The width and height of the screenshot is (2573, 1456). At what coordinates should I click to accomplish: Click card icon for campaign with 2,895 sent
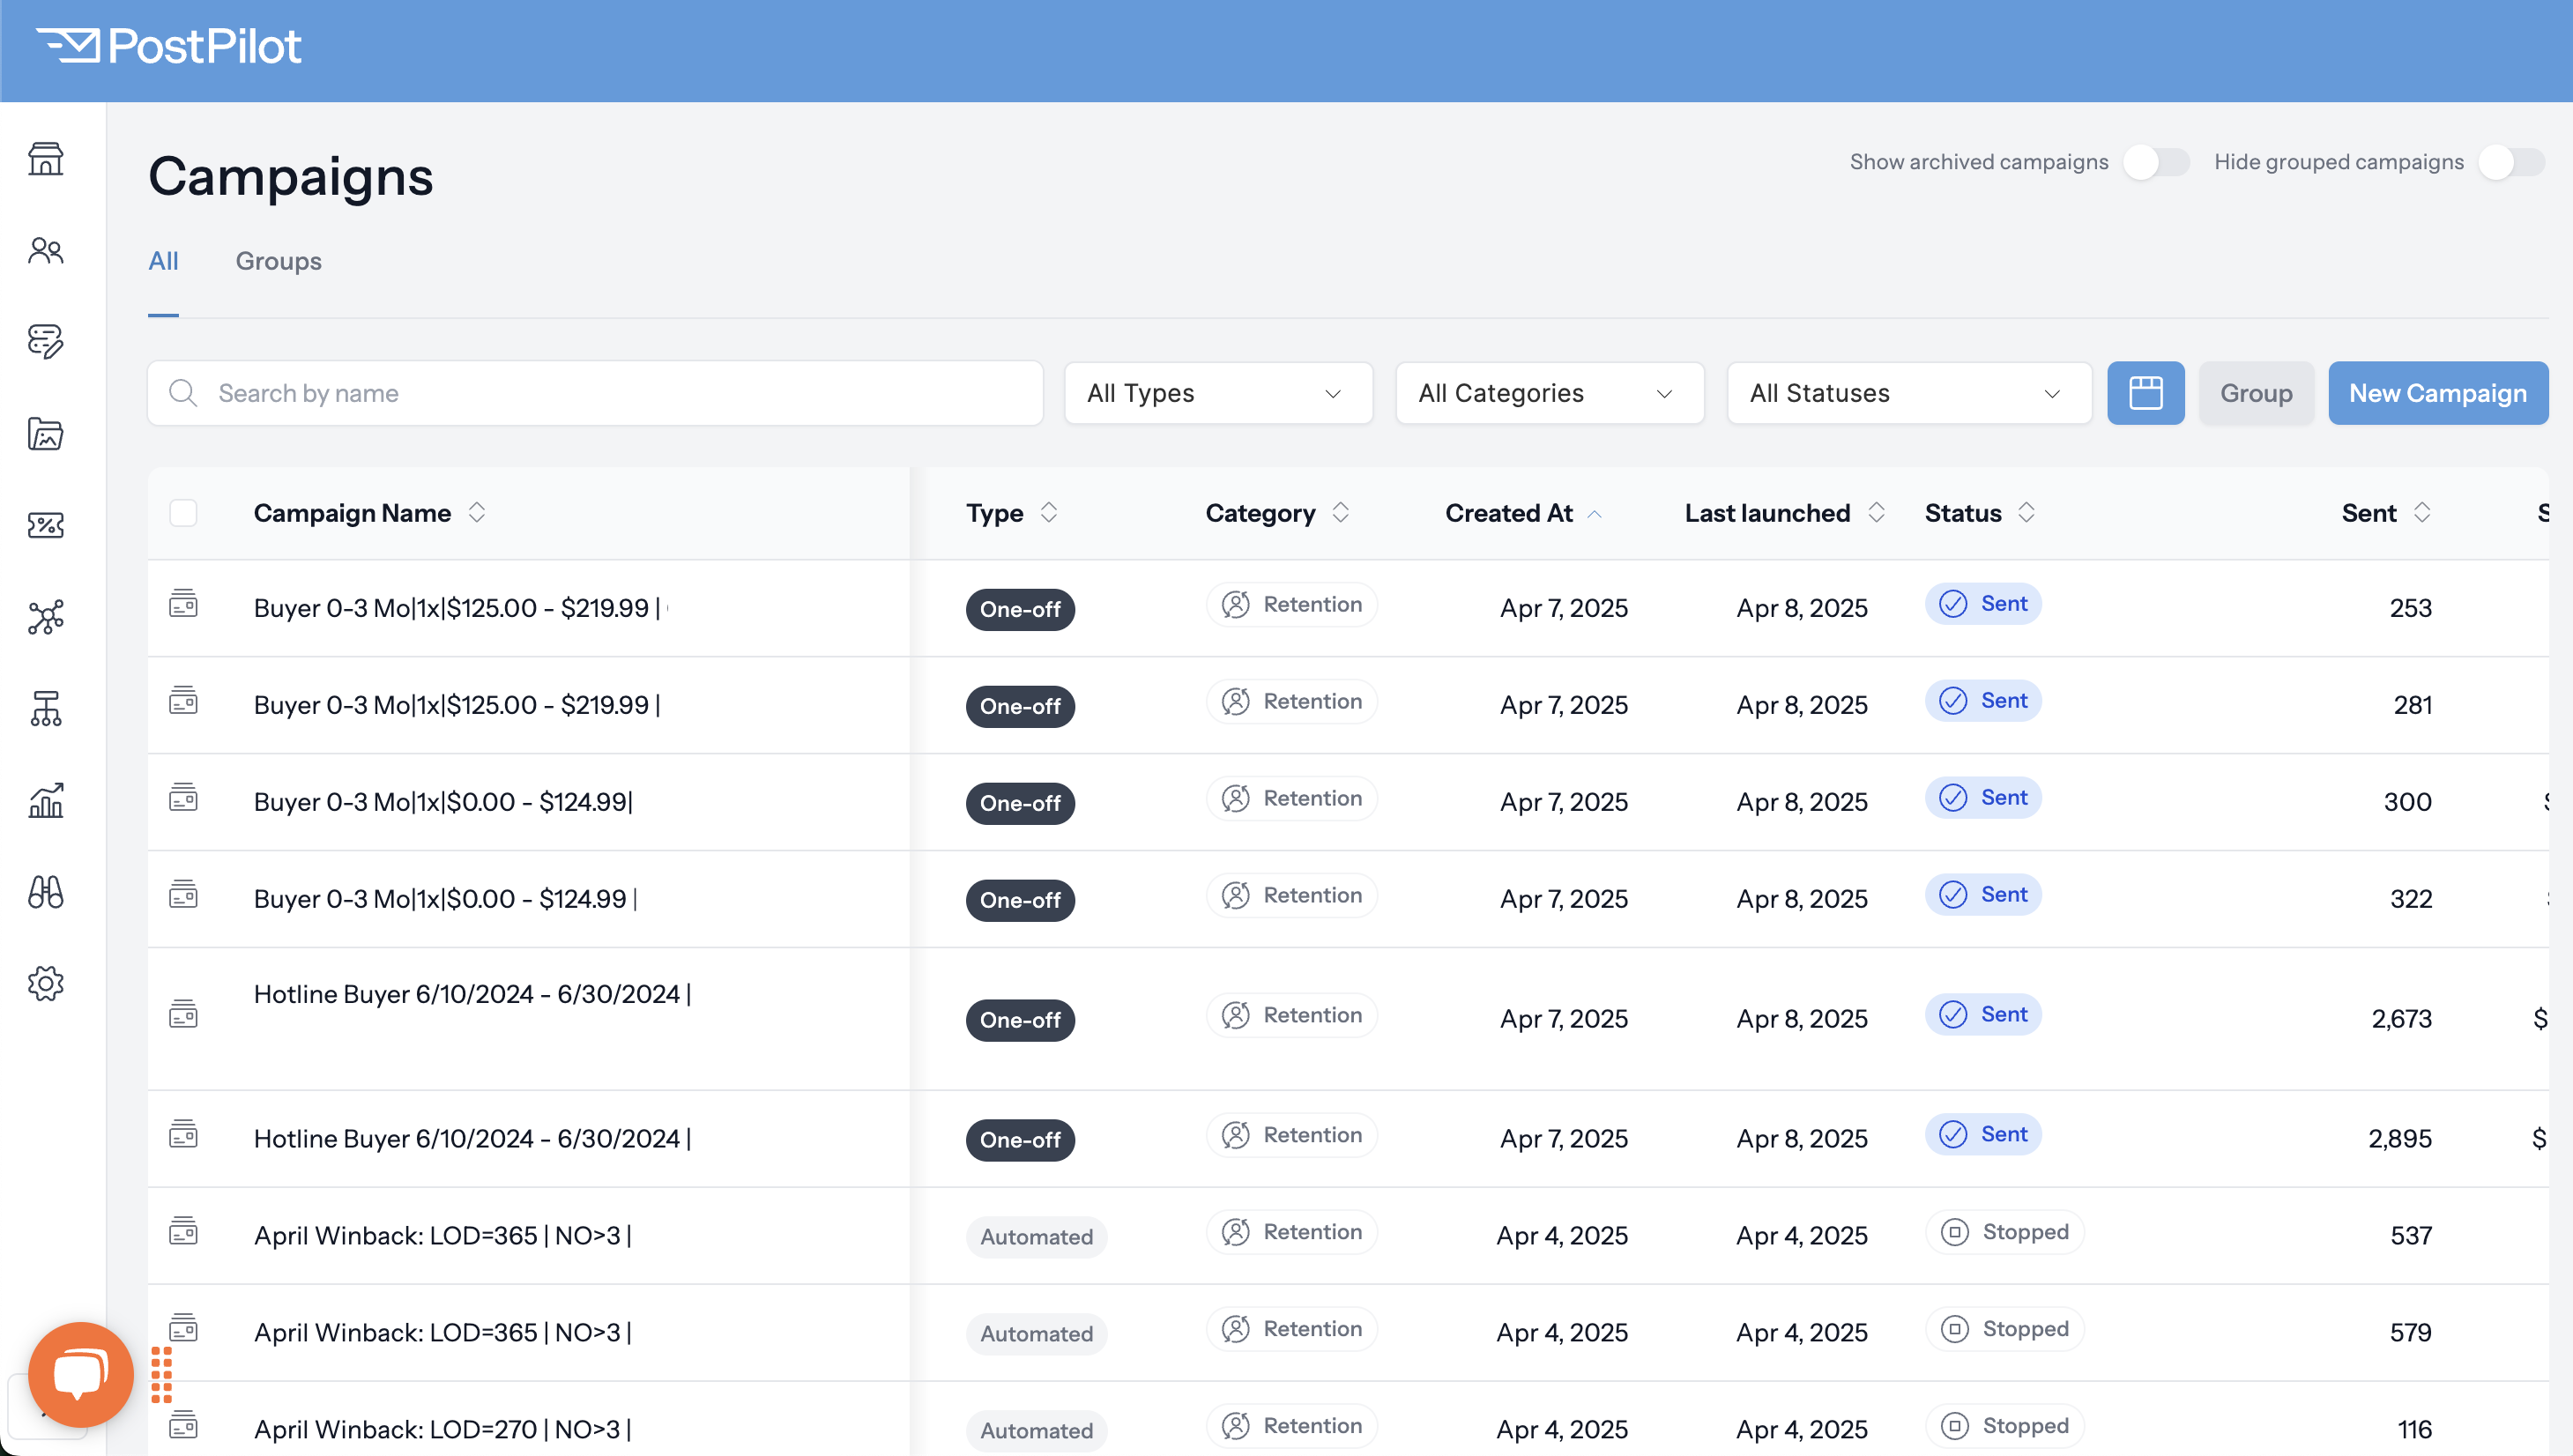click(x=183, y=1134)
